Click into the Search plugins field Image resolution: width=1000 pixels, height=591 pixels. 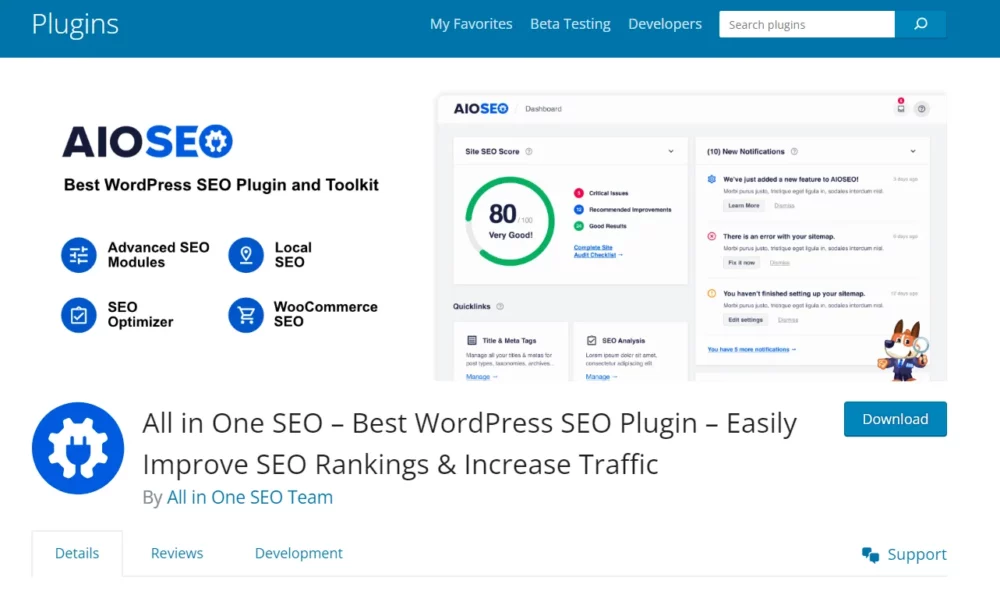coord(807,24)
